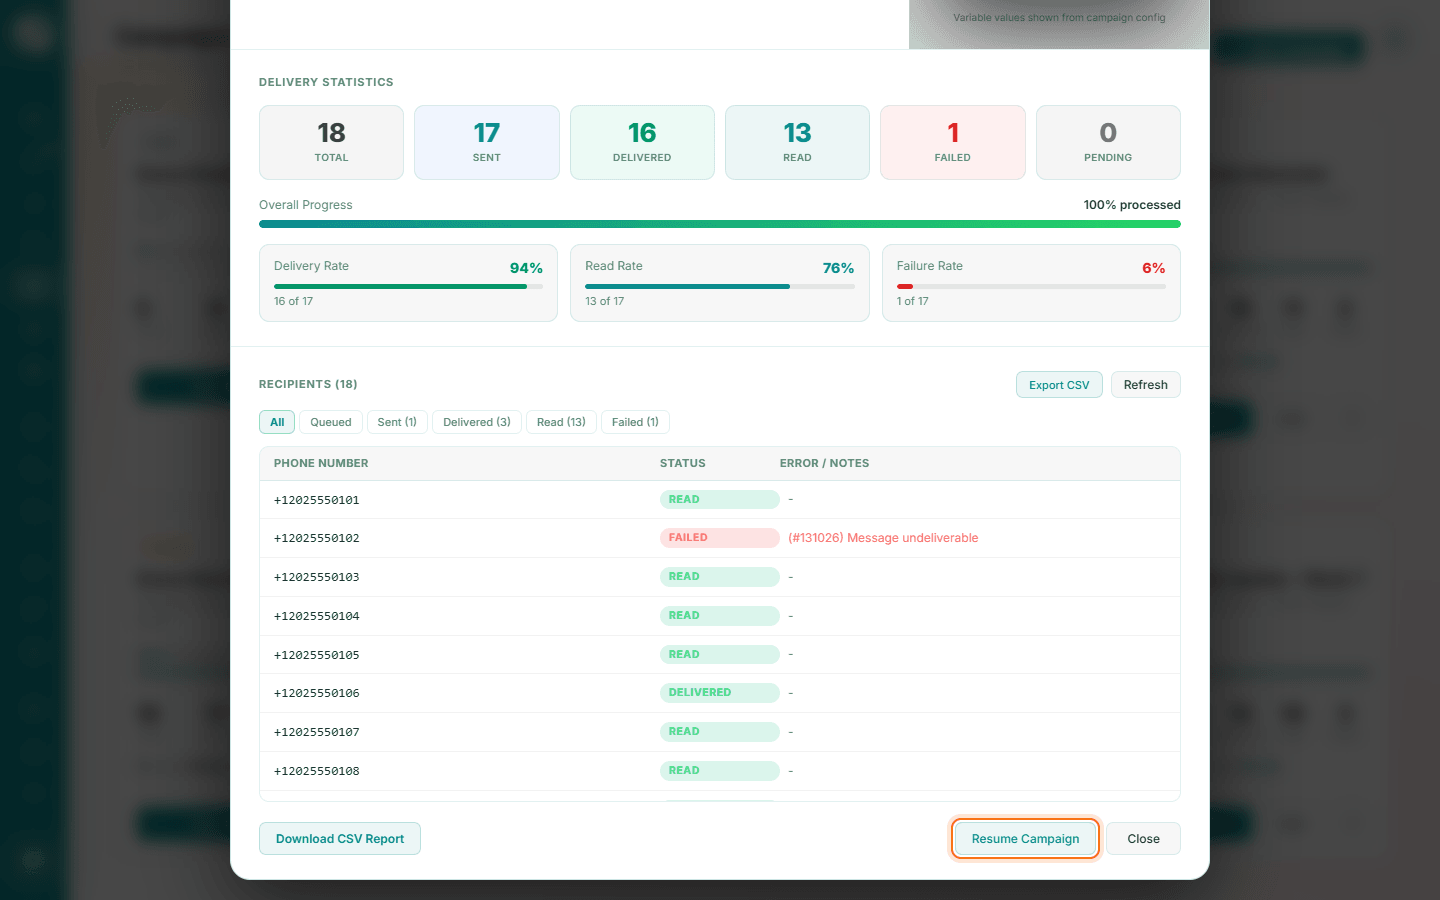Click the FAILED status badge
Viewport: 1440px width, 900px height.
point(719,538)
